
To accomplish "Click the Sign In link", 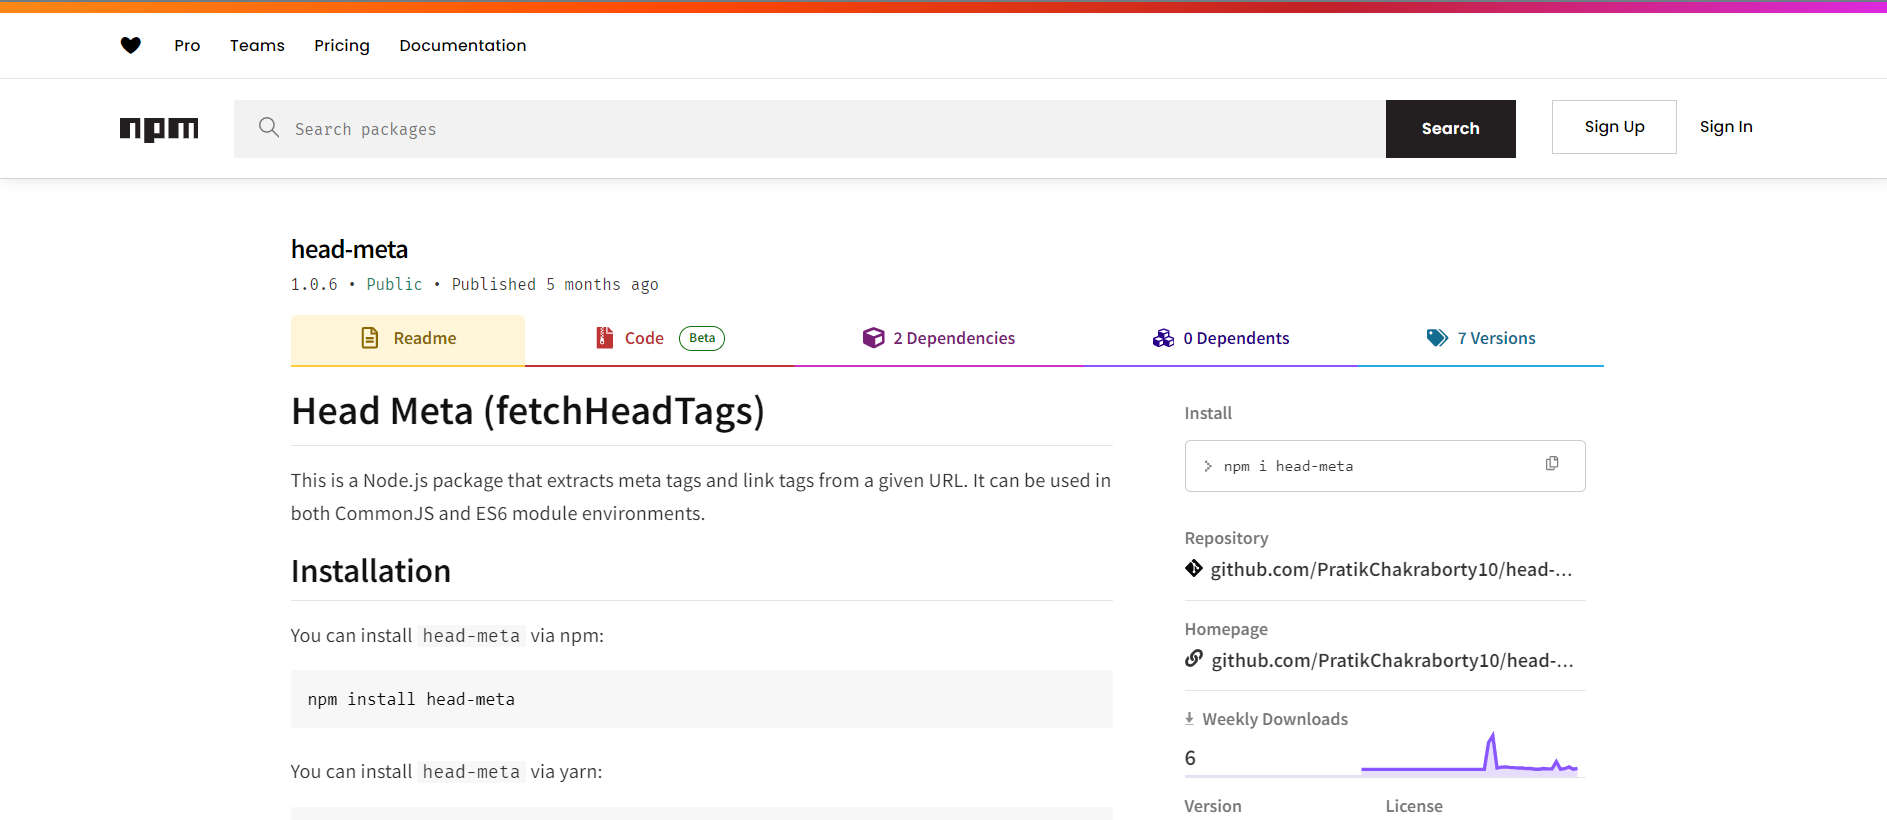I will tap(1726, 127).
